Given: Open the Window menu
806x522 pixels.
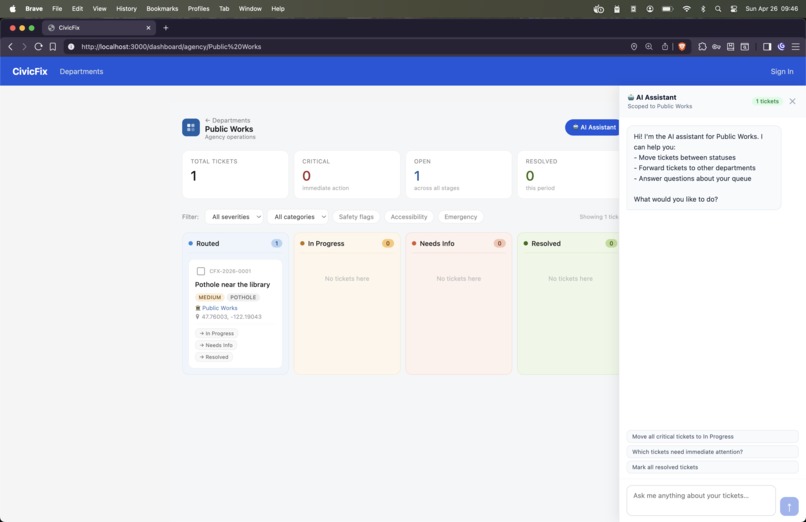Looking at the screenshot, I should pos(250,9).
